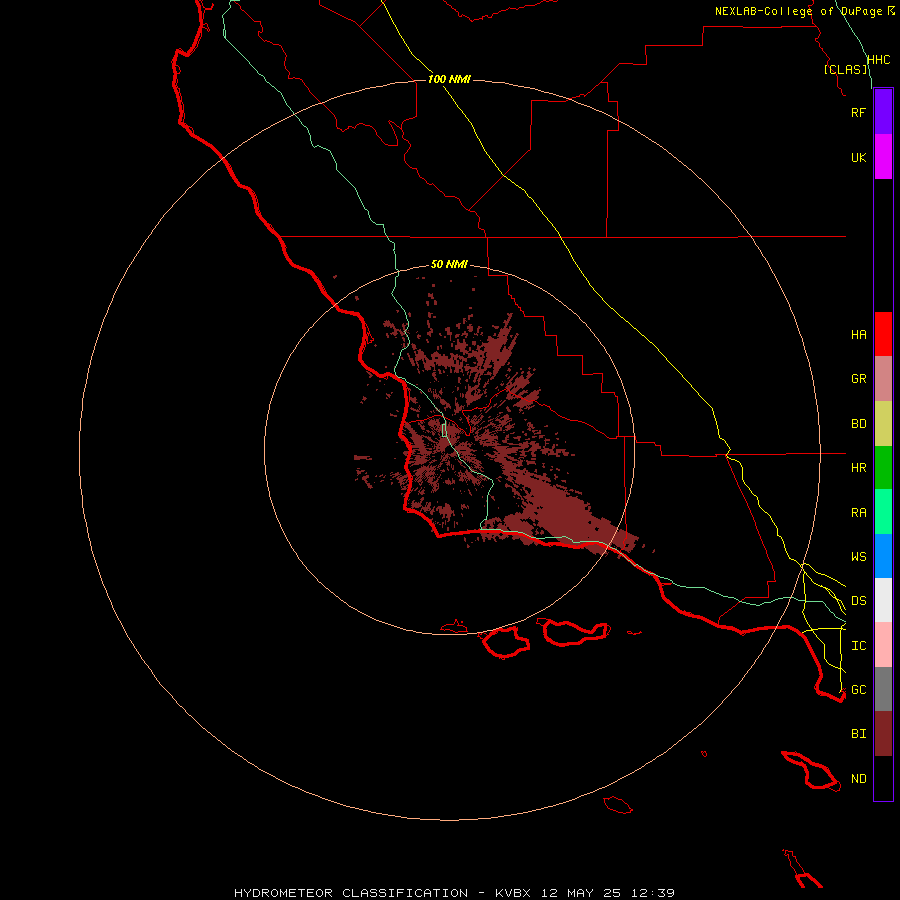Viewport: 900px width, 900px height.
Task: Click the WS blue legend swatch
Action: tap(883, 556)
